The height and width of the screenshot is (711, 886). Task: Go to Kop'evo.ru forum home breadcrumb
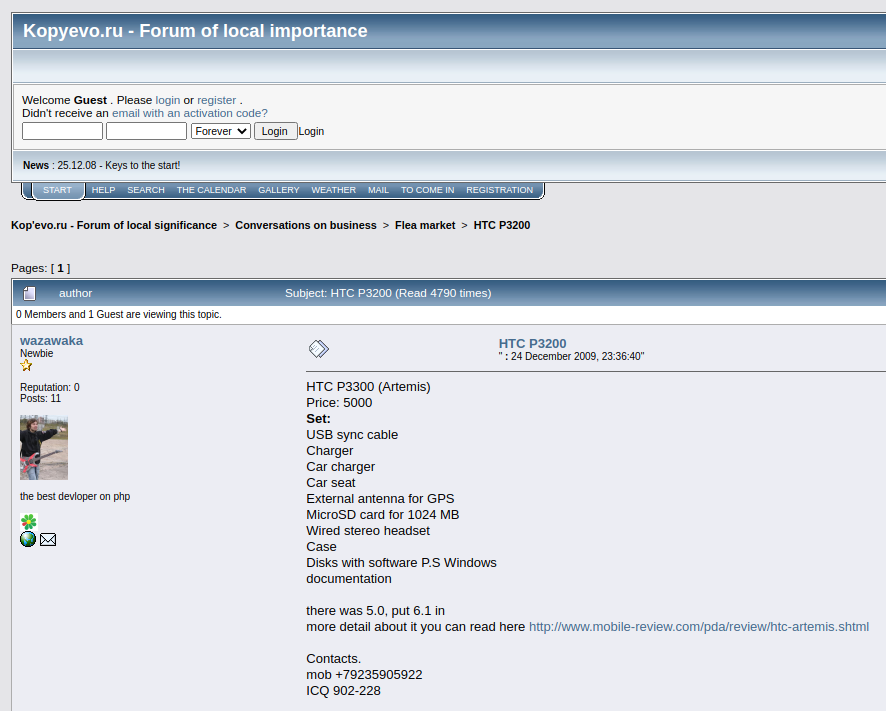114,225
